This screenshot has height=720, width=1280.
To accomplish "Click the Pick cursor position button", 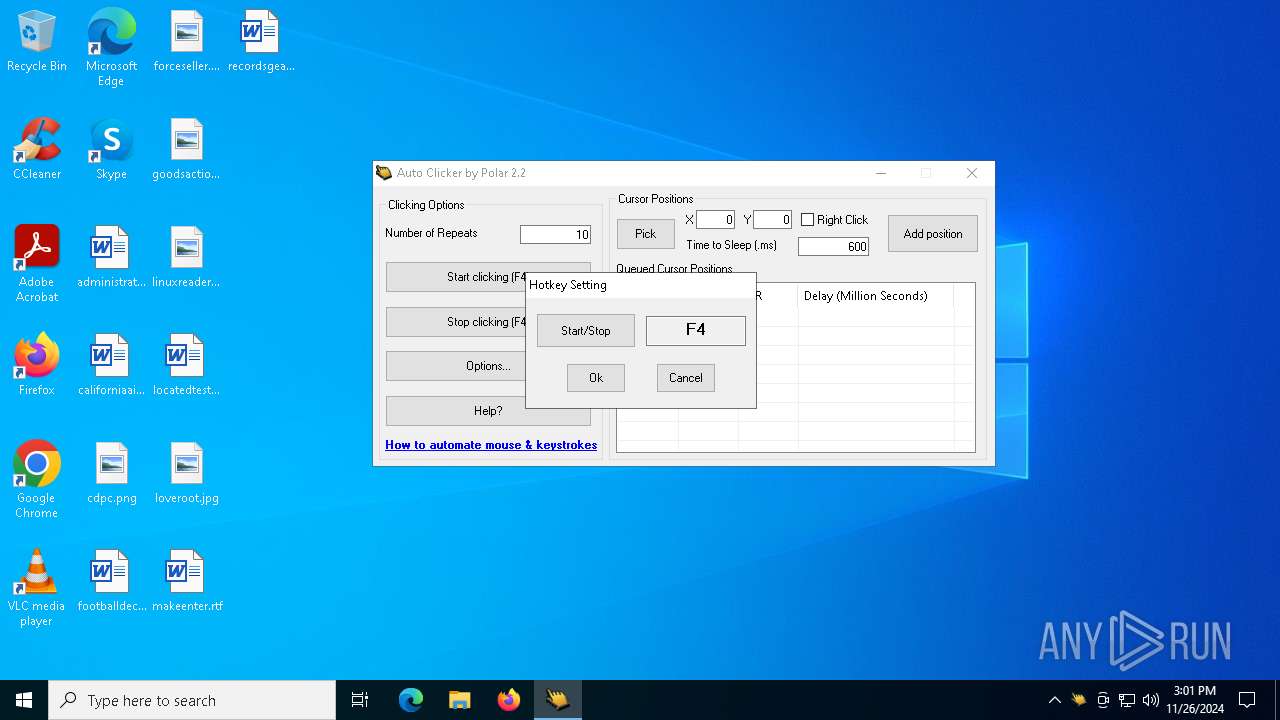I will point(646,234).
